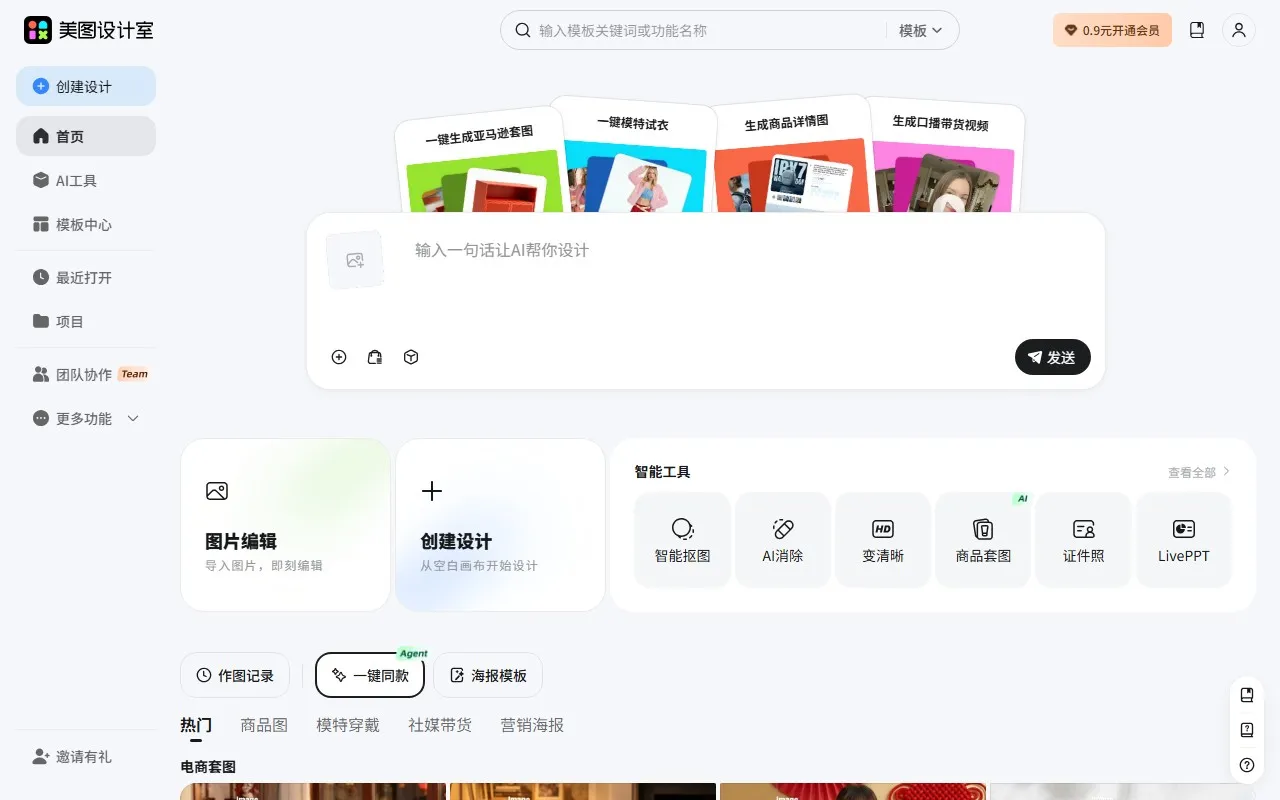Select the 变清晰 HD enhance tool
This screenshot has height=800, width=1280.
coord(882,538)
